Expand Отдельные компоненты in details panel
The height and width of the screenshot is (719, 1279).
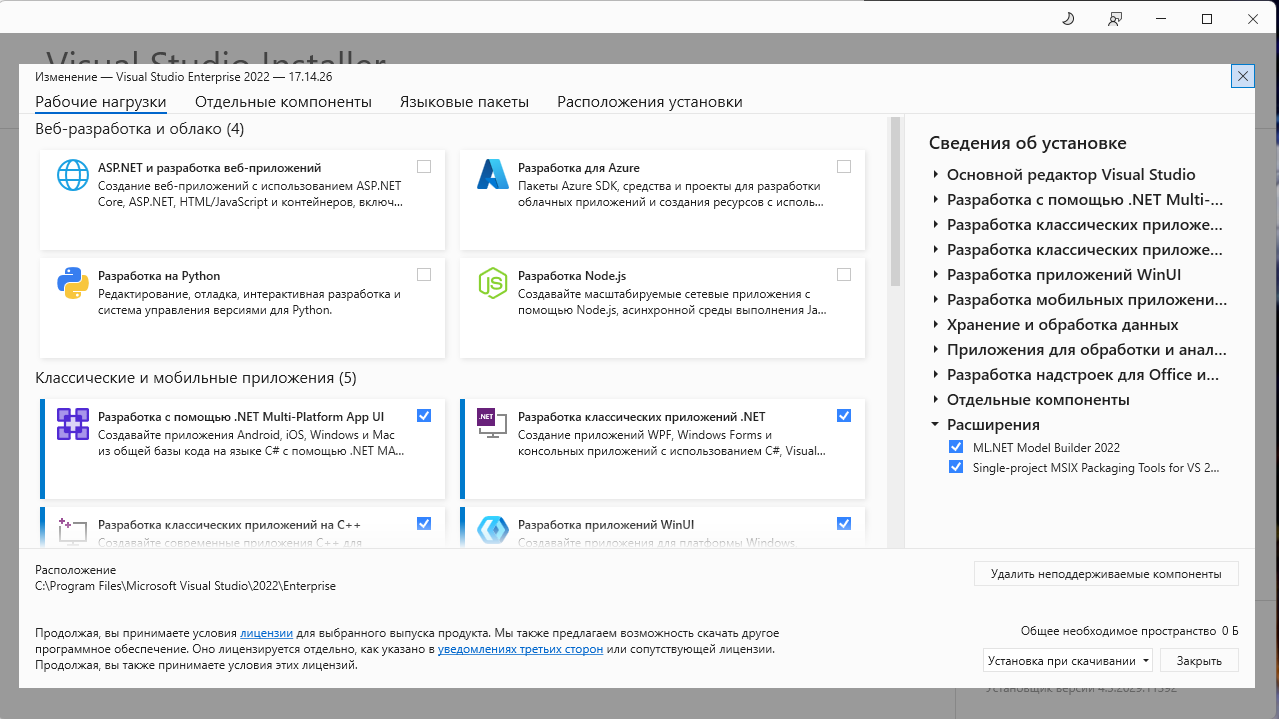(x=935, y=400)
